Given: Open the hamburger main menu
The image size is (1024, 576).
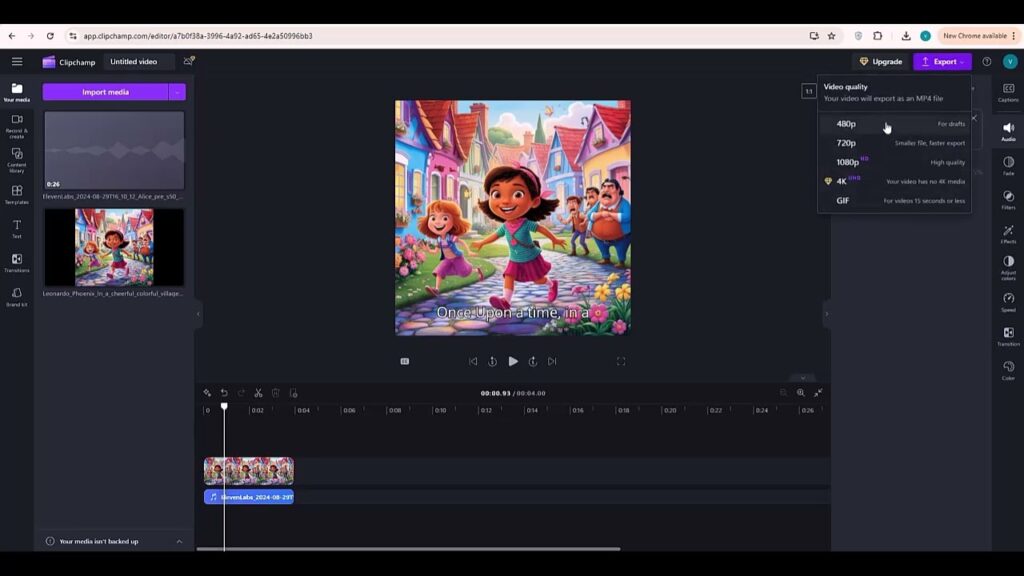Looking at the screenshot, I should (17, 61).
